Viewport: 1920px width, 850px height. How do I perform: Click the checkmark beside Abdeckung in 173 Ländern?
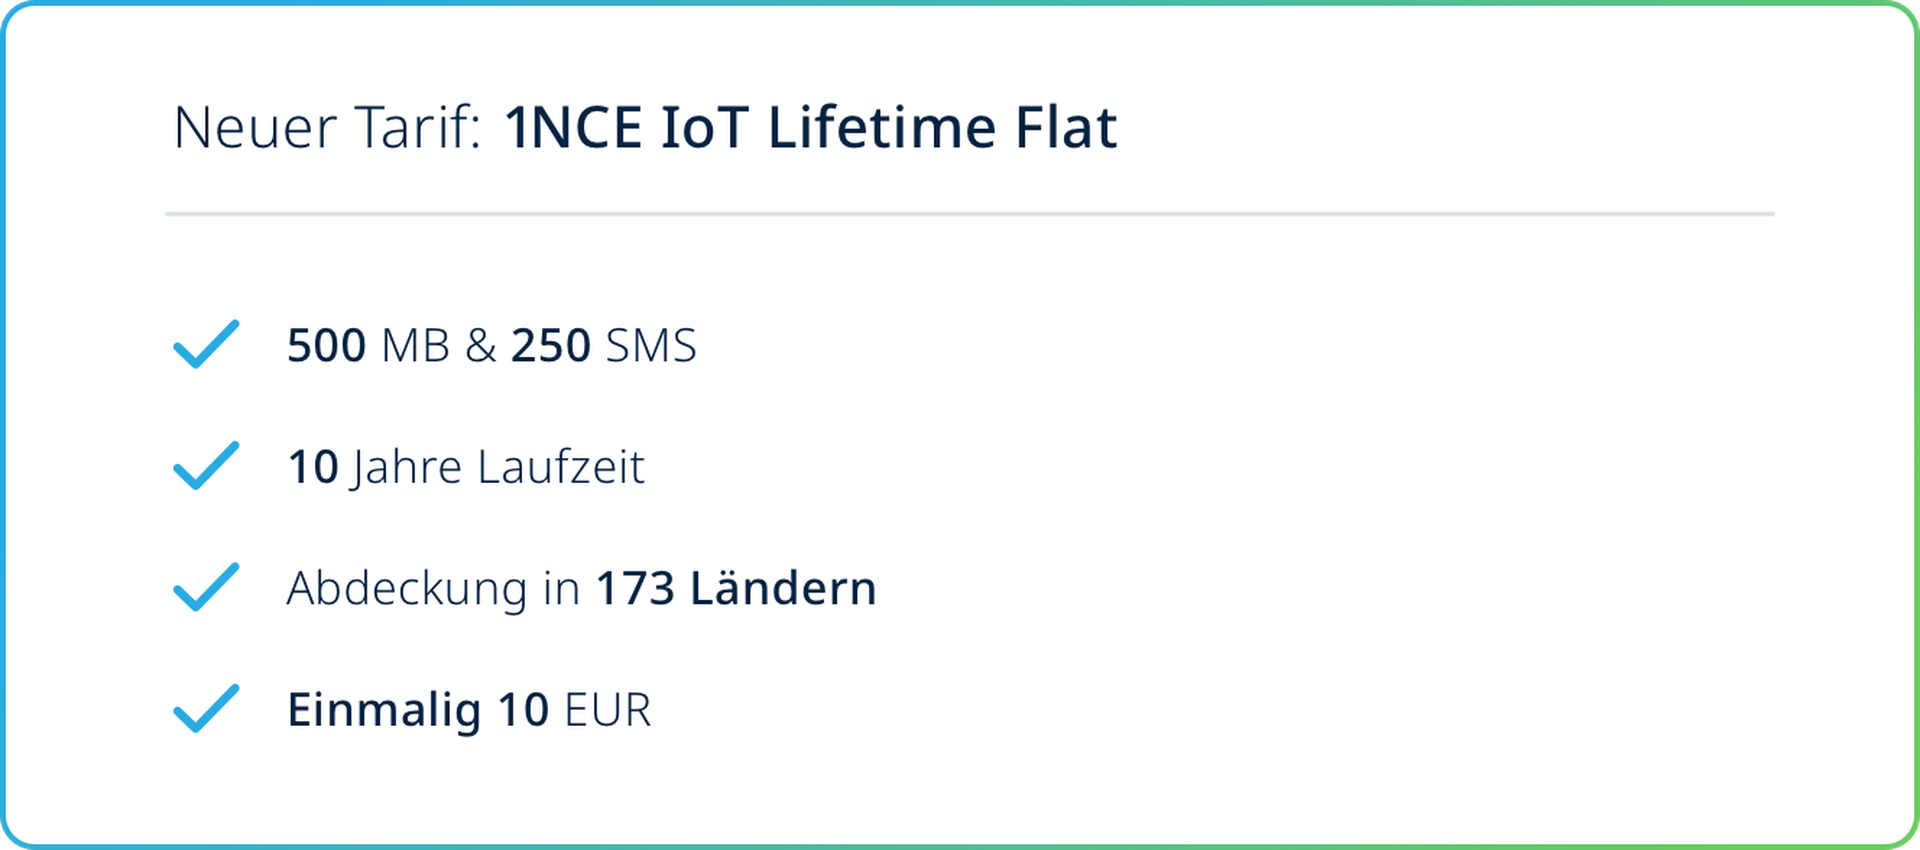coord(206,587)
